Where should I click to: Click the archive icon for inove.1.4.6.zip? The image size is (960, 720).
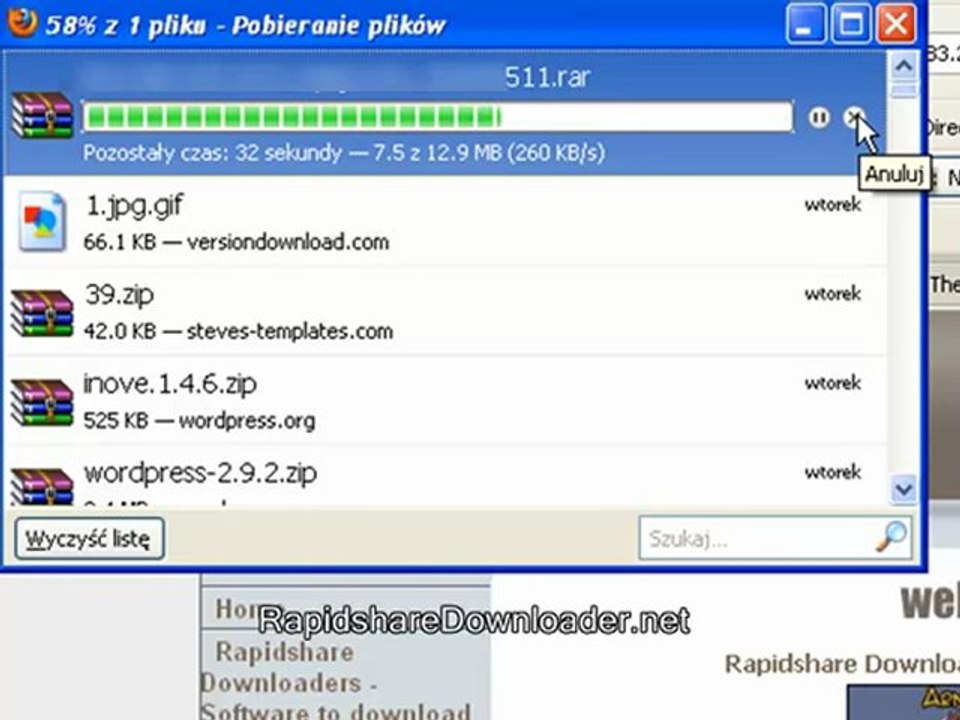[42, 402]
